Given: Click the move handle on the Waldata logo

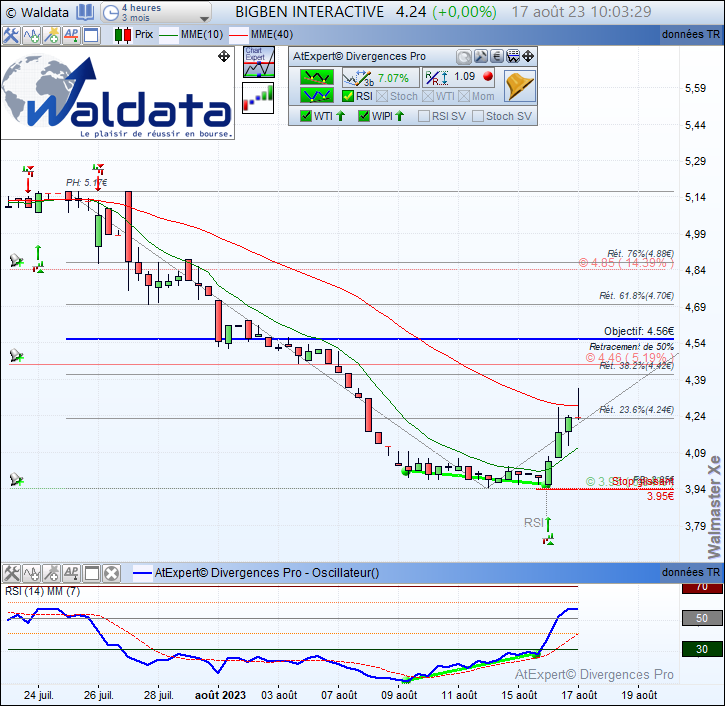Looking at the screenshot, I should [x=224, y=56].
